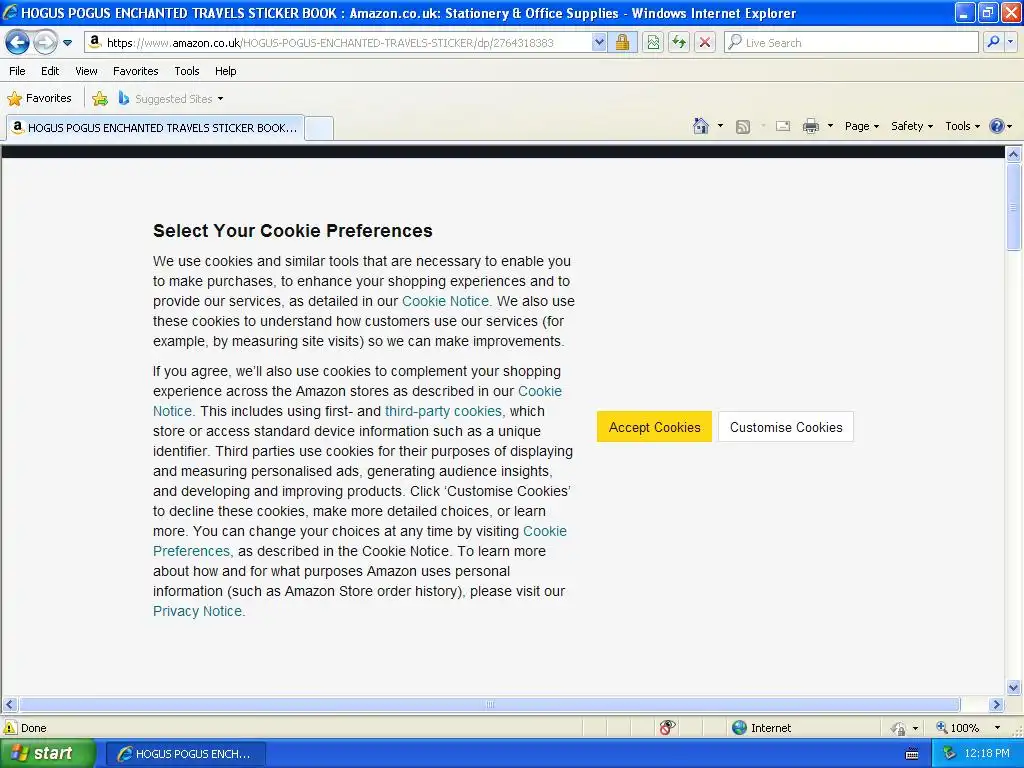Click the Protected Mode status icon
Image resolution: width=1024 pixels, height=768 pixels.
899,728
